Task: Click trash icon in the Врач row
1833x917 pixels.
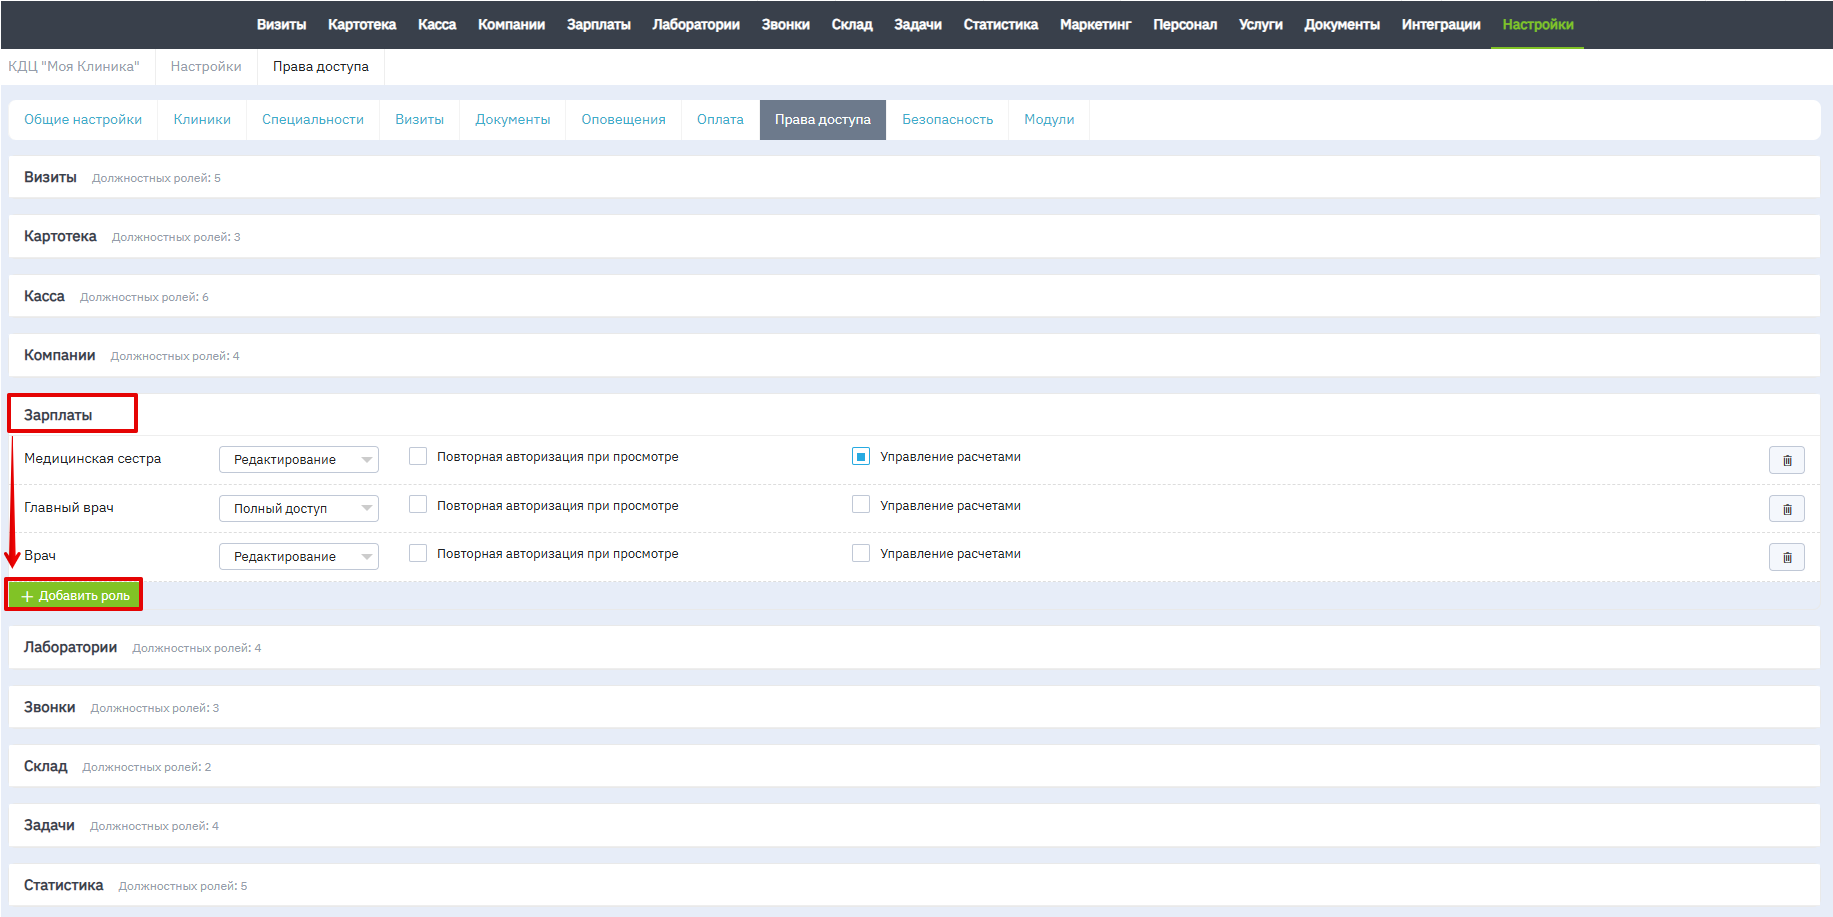Action: (1786, 557)
